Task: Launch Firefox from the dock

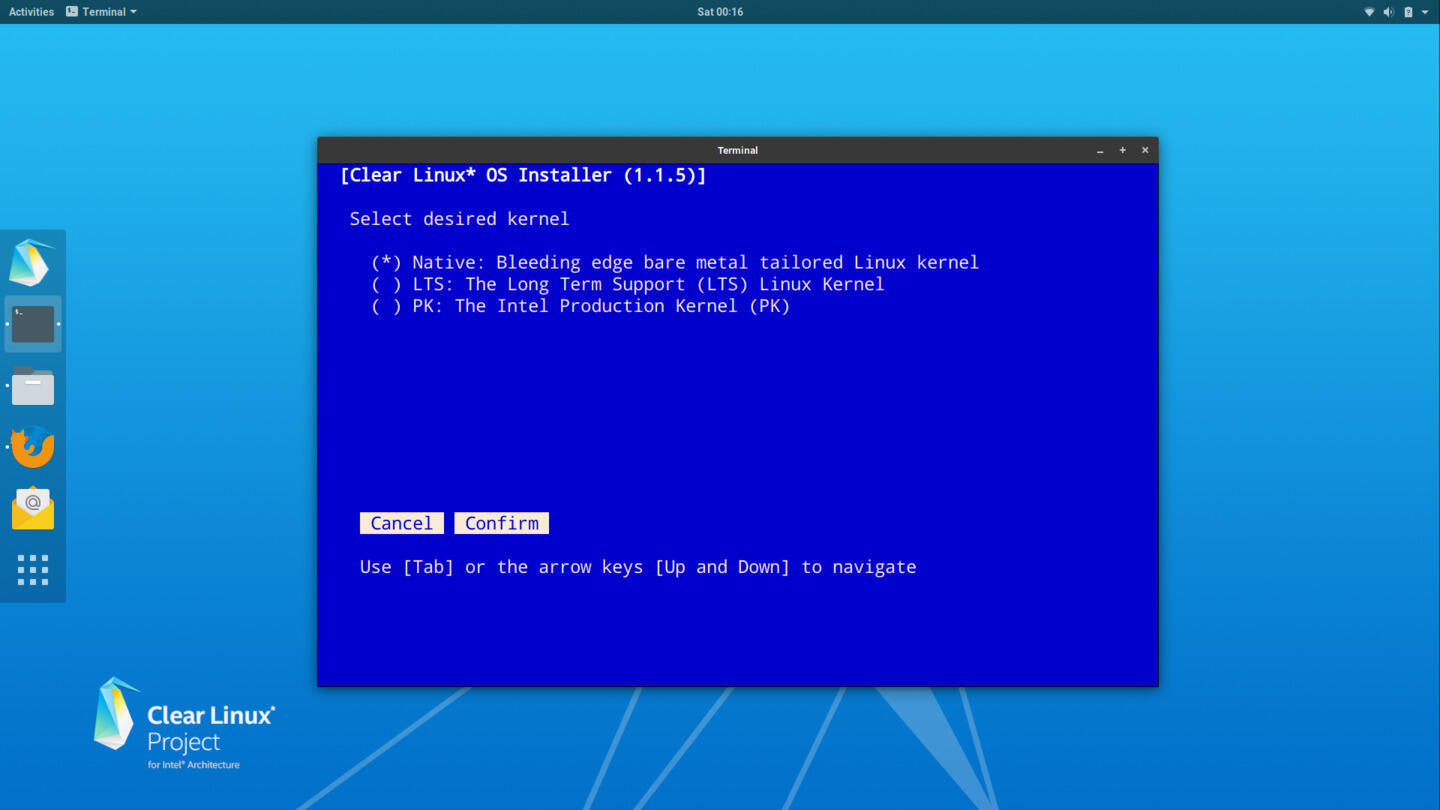Action: (x=33, y=447)
